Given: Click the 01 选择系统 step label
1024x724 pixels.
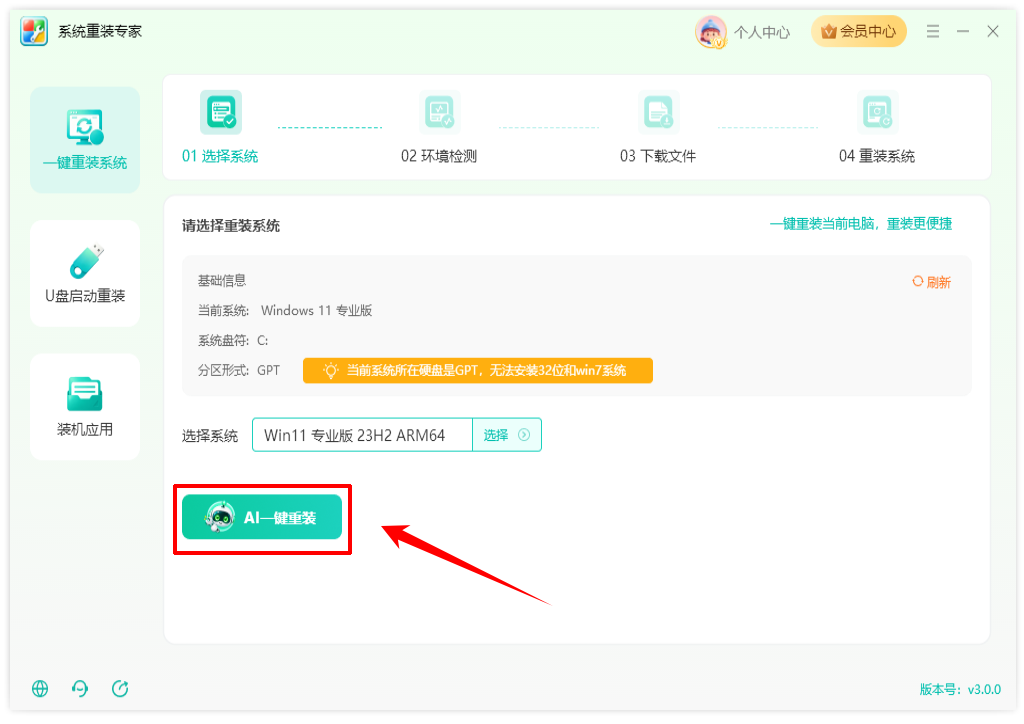Looking at the screenshot, I should [220, 156].
